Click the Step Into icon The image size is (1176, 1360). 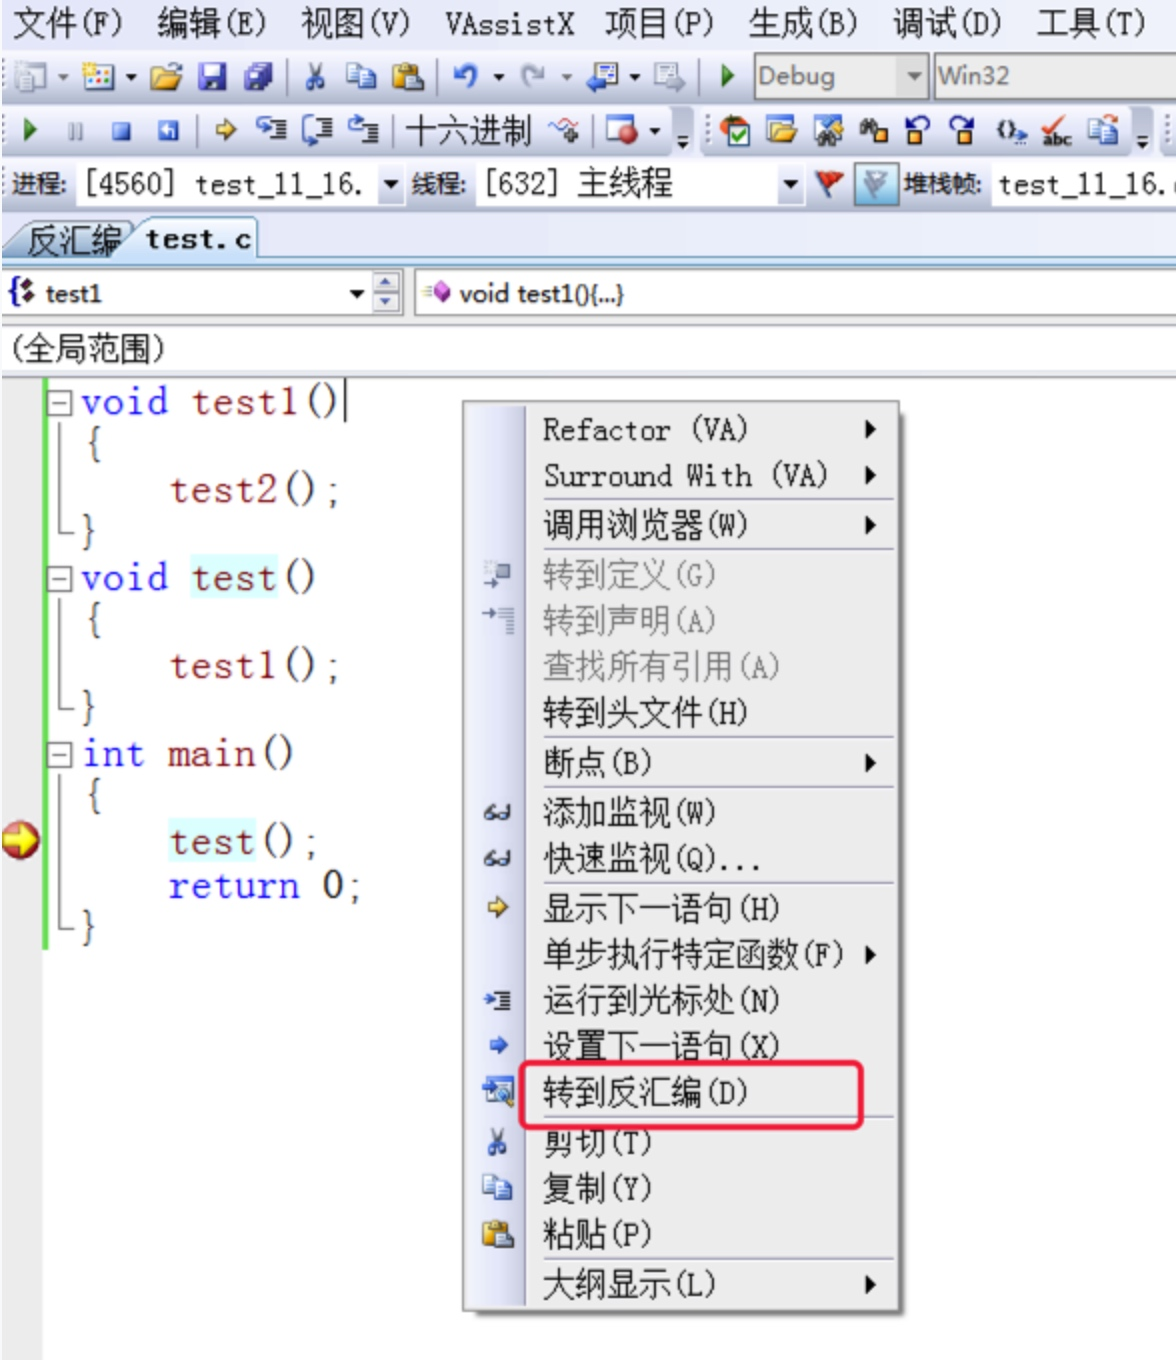coord(271,130)
